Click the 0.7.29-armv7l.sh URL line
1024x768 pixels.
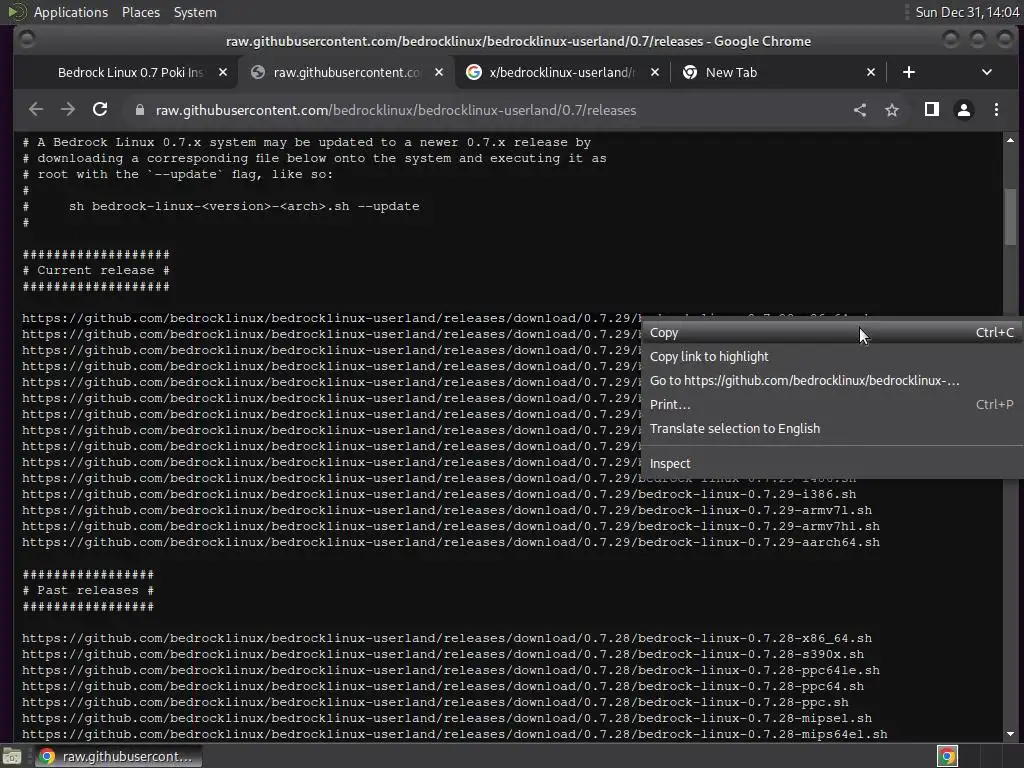coord(447,510)
